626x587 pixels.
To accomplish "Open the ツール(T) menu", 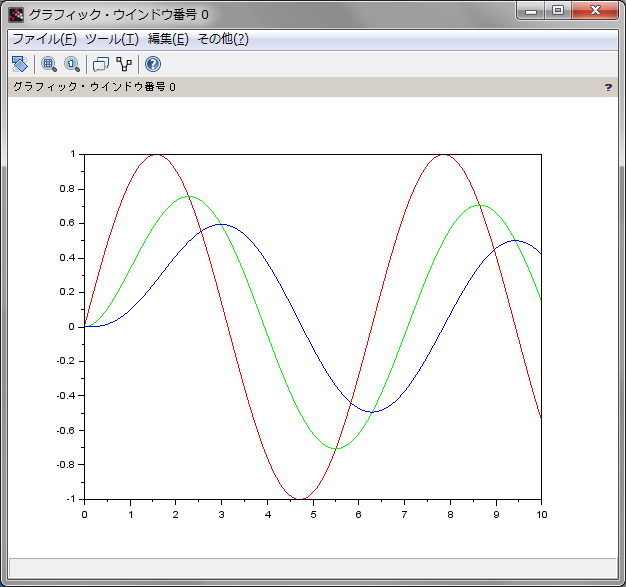I will click(x=111, y=39).
